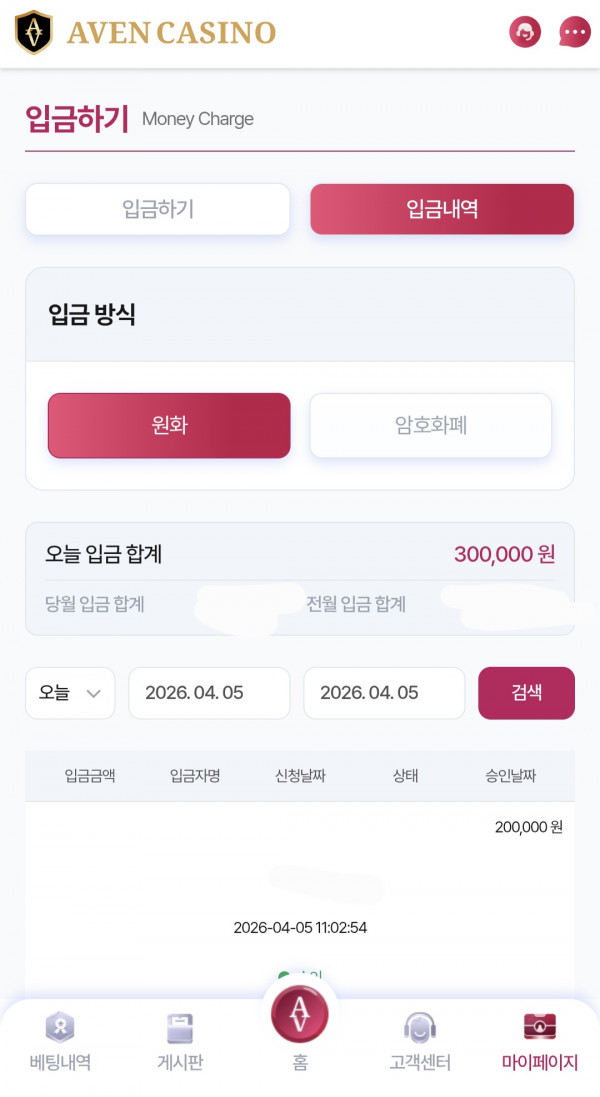Select 원화 as deposit method
Image resolution: width=600 pixels, height=1097 pixels.
click(x=168, y=425)
